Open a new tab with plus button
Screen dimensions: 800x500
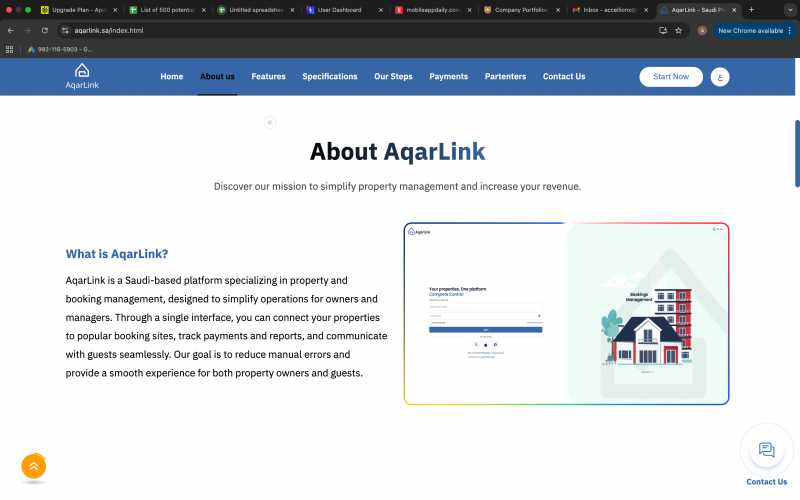coord(751,10)
